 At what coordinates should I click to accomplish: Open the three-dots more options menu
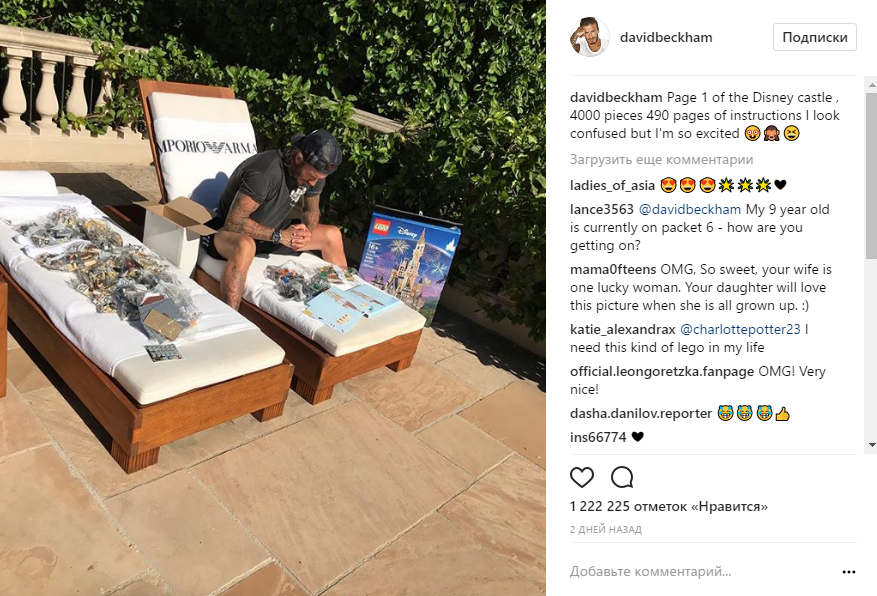coord(848,571)
